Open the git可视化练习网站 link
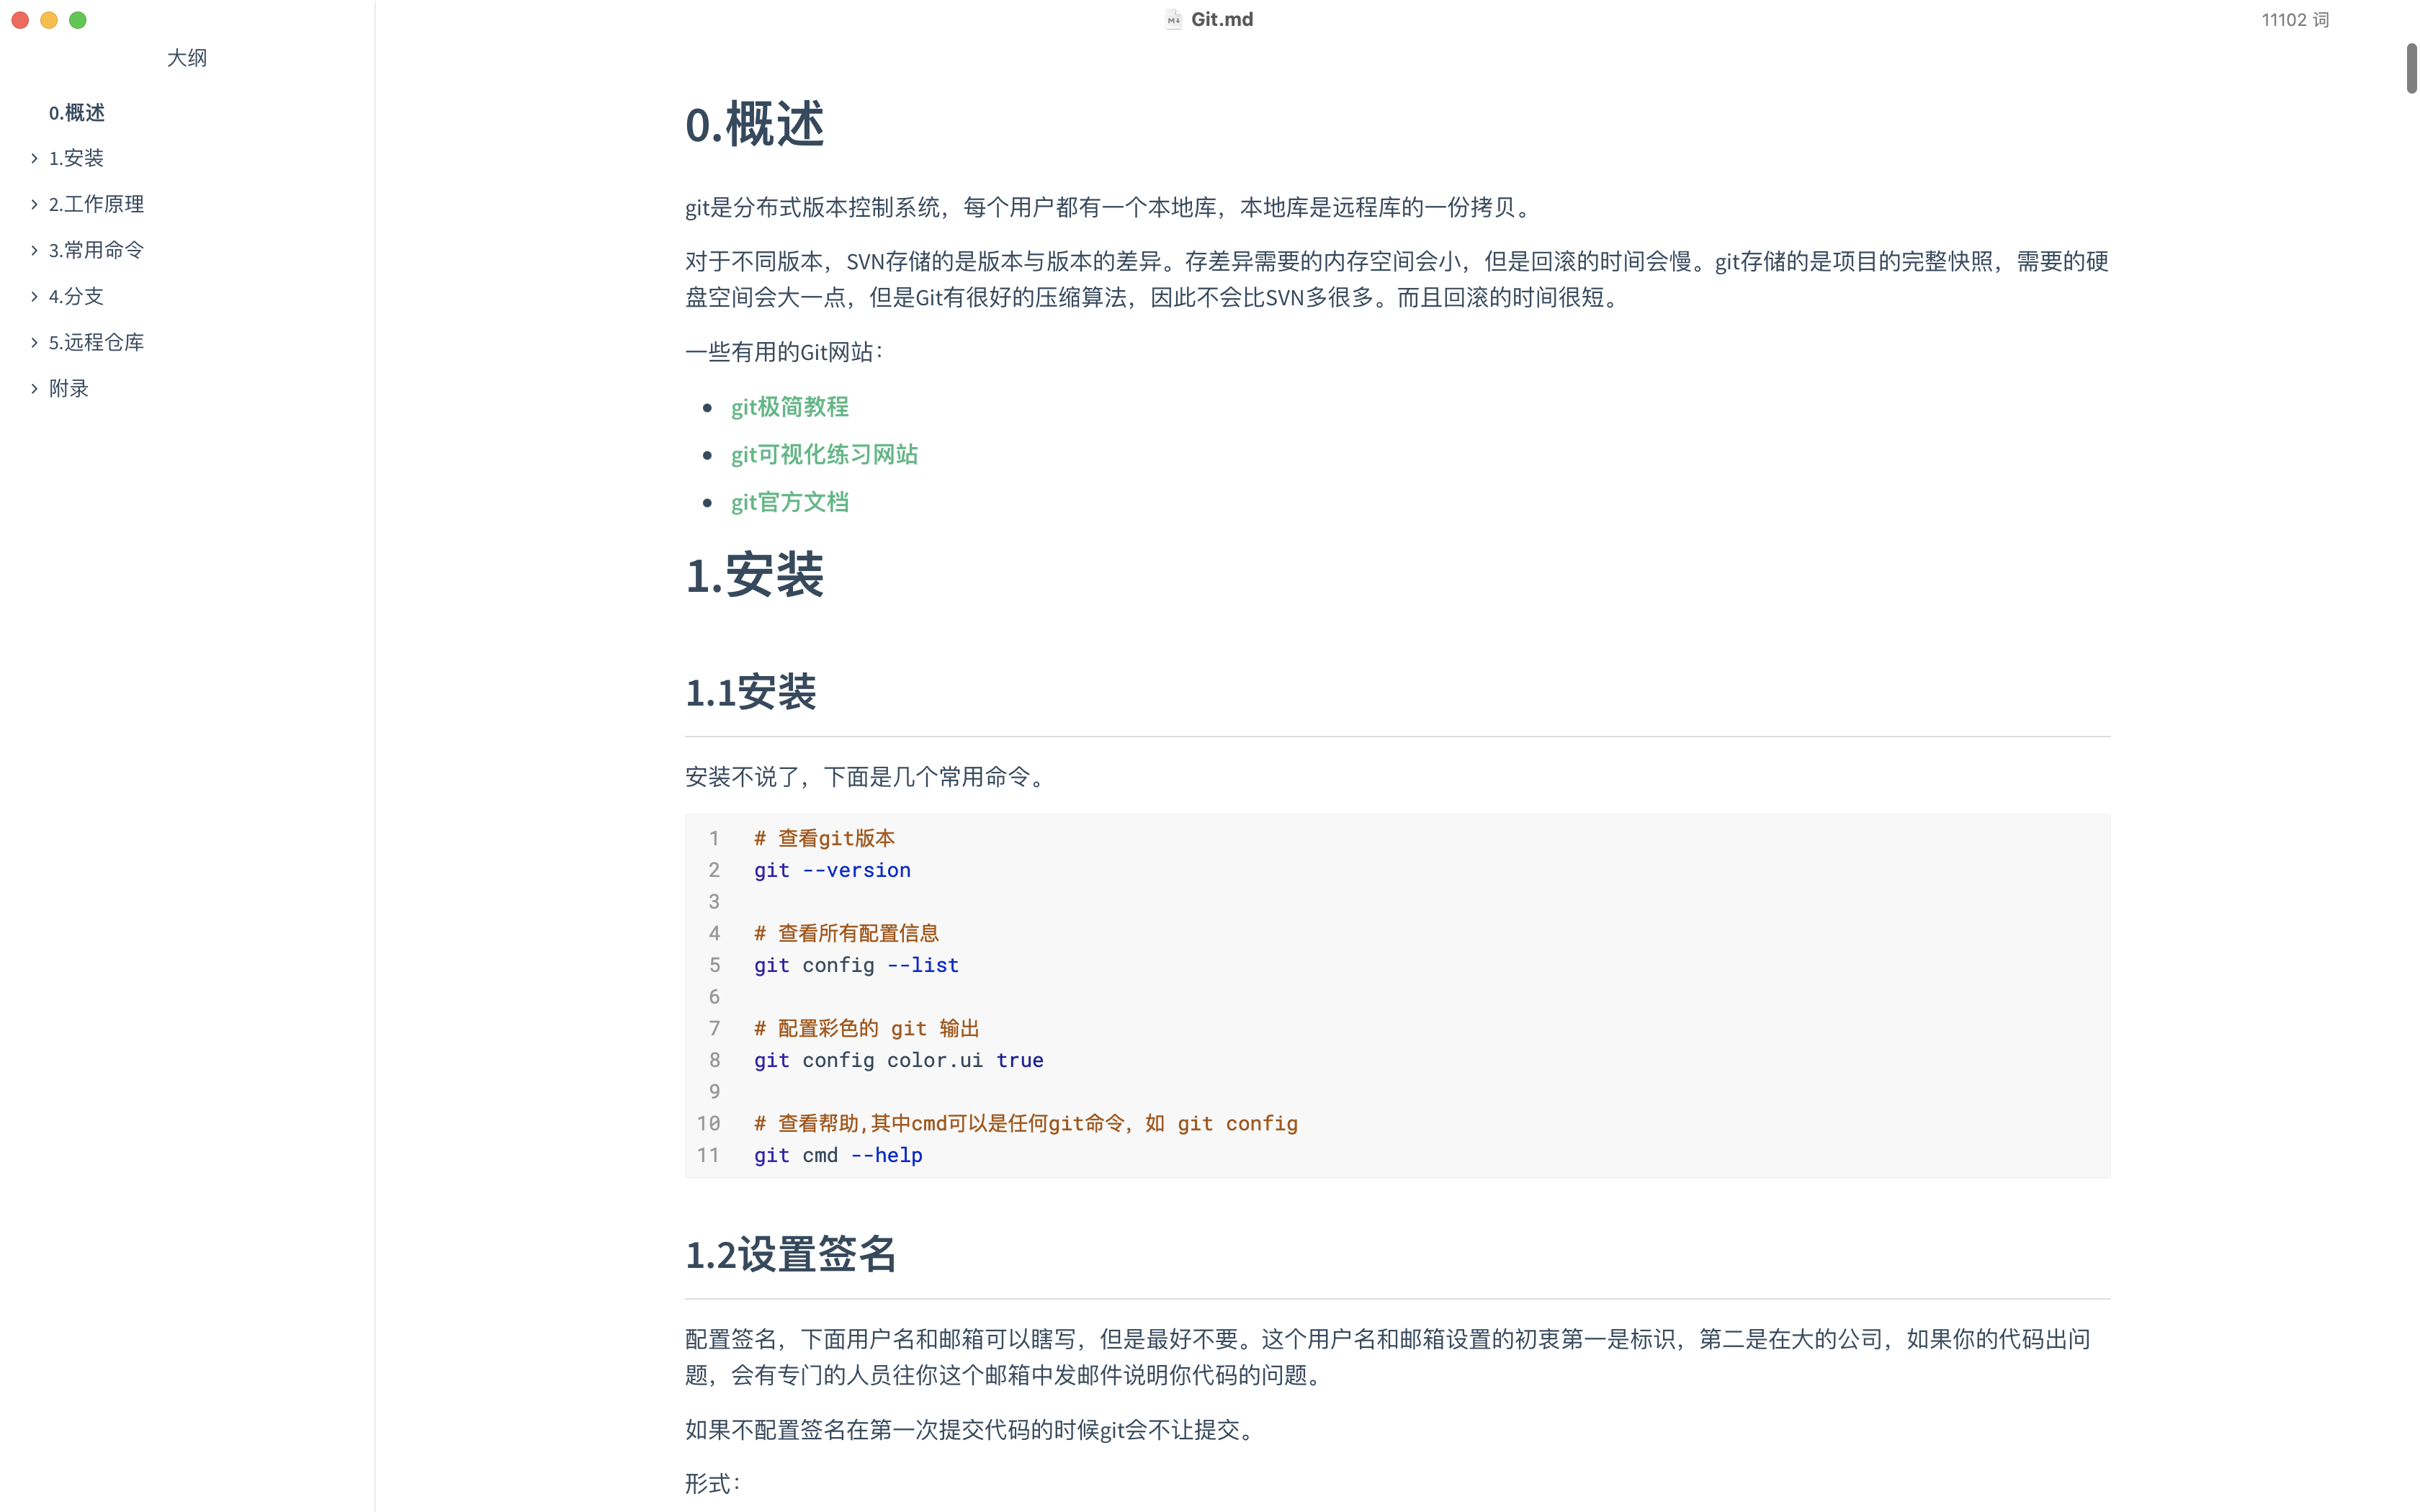This screenshot has width=2420, height=1512. 823,454
